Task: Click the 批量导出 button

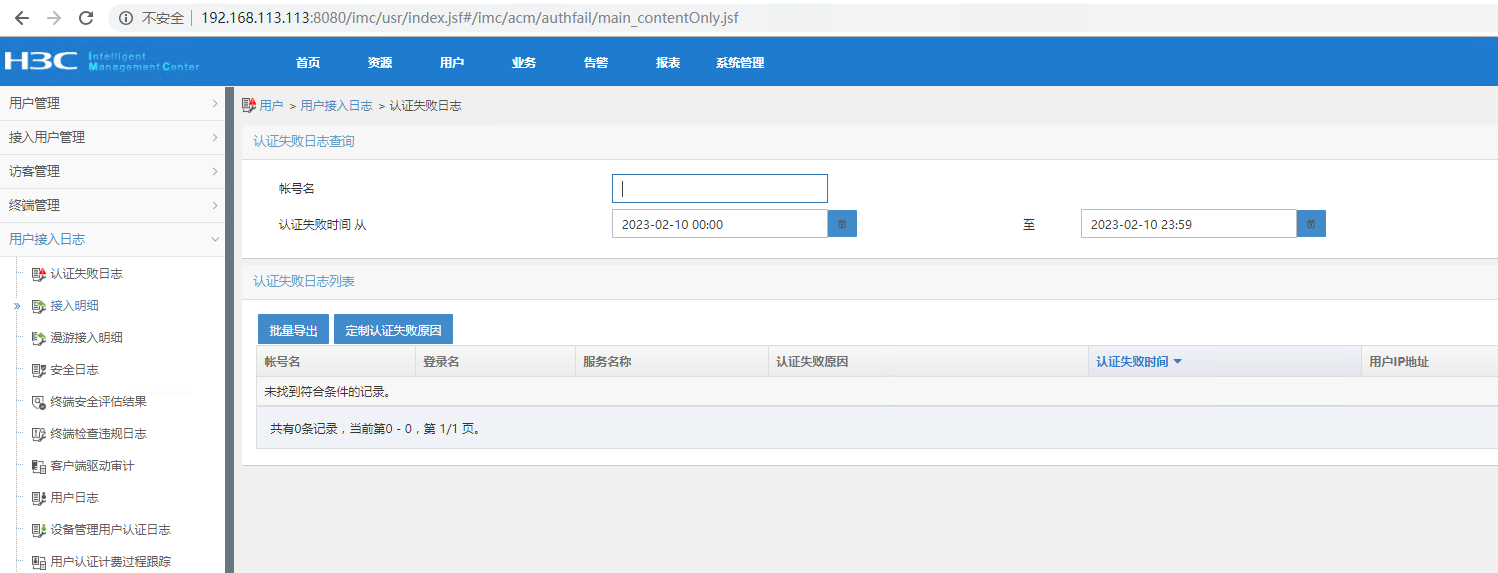Action: point(294,330)
